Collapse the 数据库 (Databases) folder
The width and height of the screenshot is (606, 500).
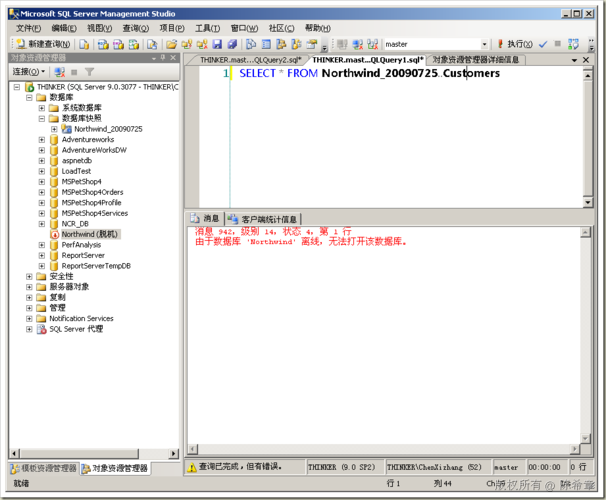pyautogui.click(x=29, y=97)
